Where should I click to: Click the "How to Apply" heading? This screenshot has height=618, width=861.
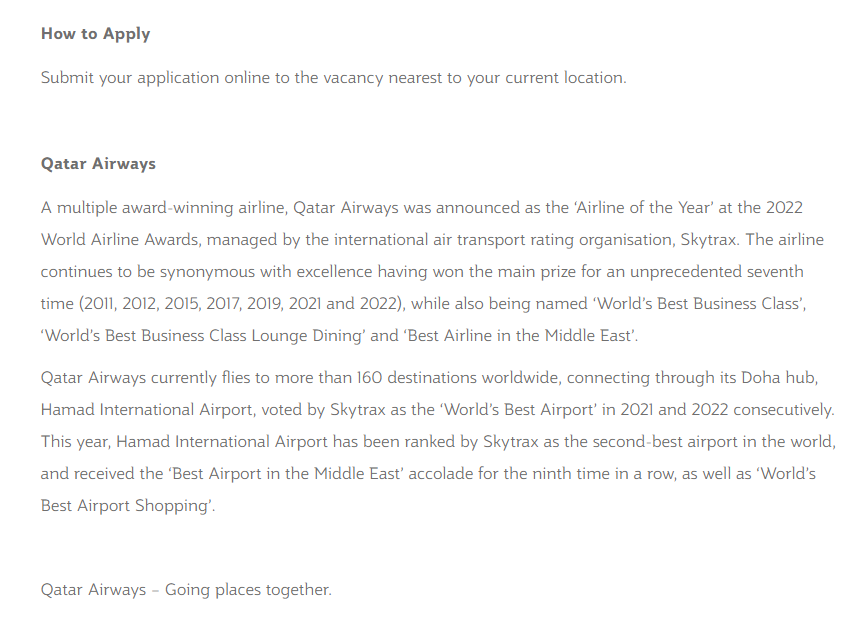pyautogui.click(x=96, y=34)
